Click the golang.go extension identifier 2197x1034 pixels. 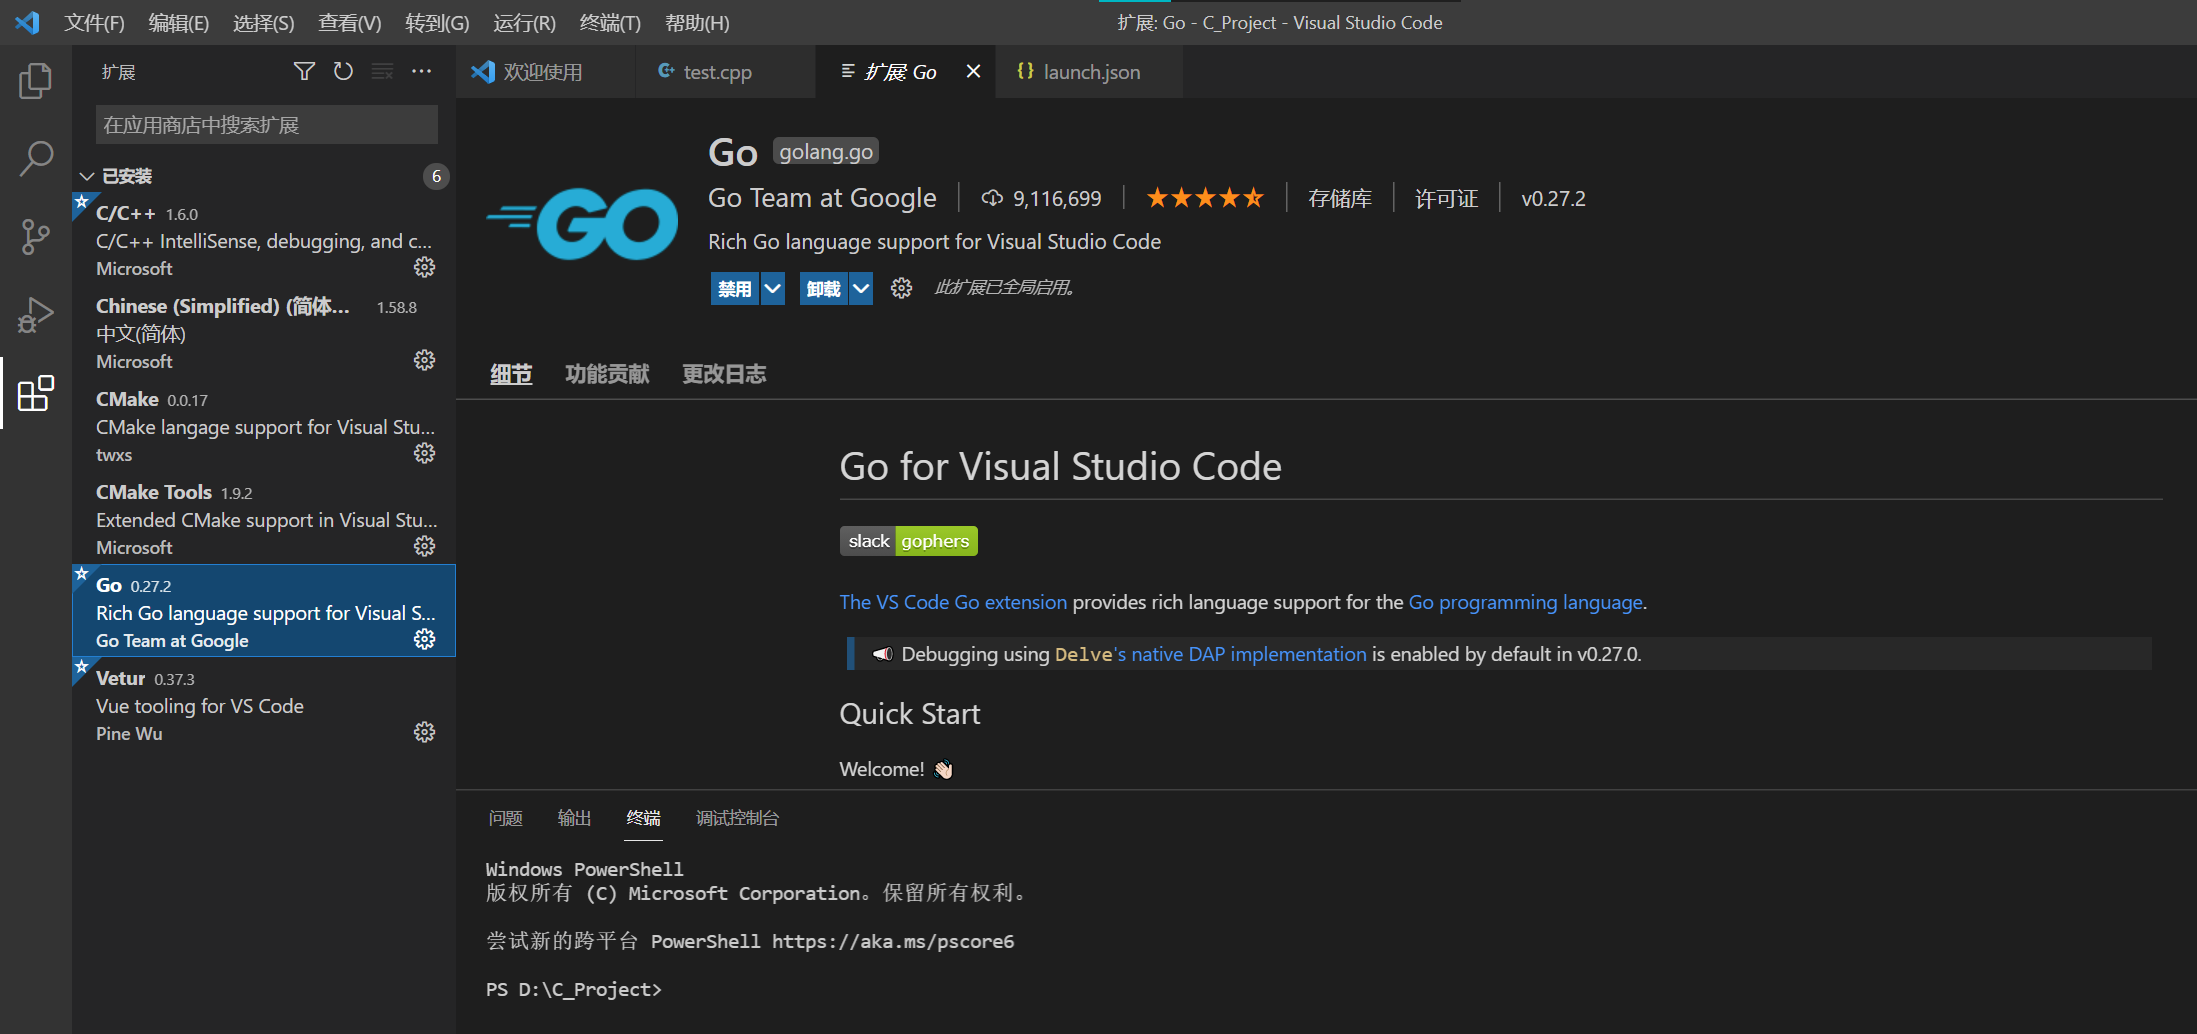tap(826, 152)
